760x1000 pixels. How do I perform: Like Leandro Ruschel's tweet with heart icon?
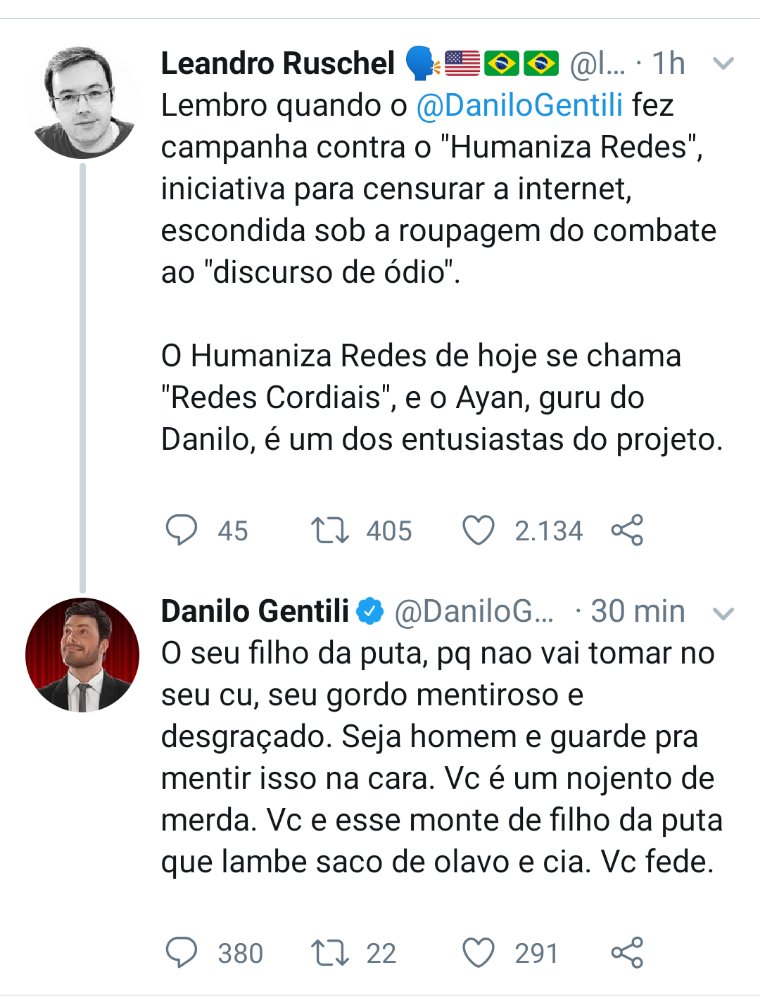(480, 530)
